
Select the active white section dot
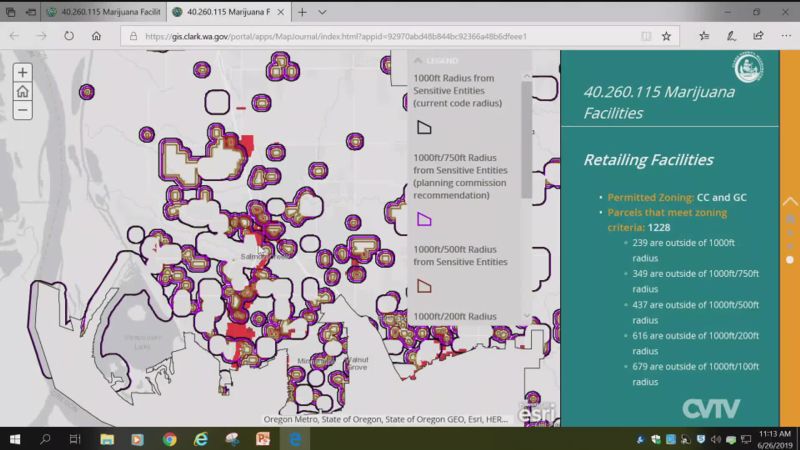point(790,260)
